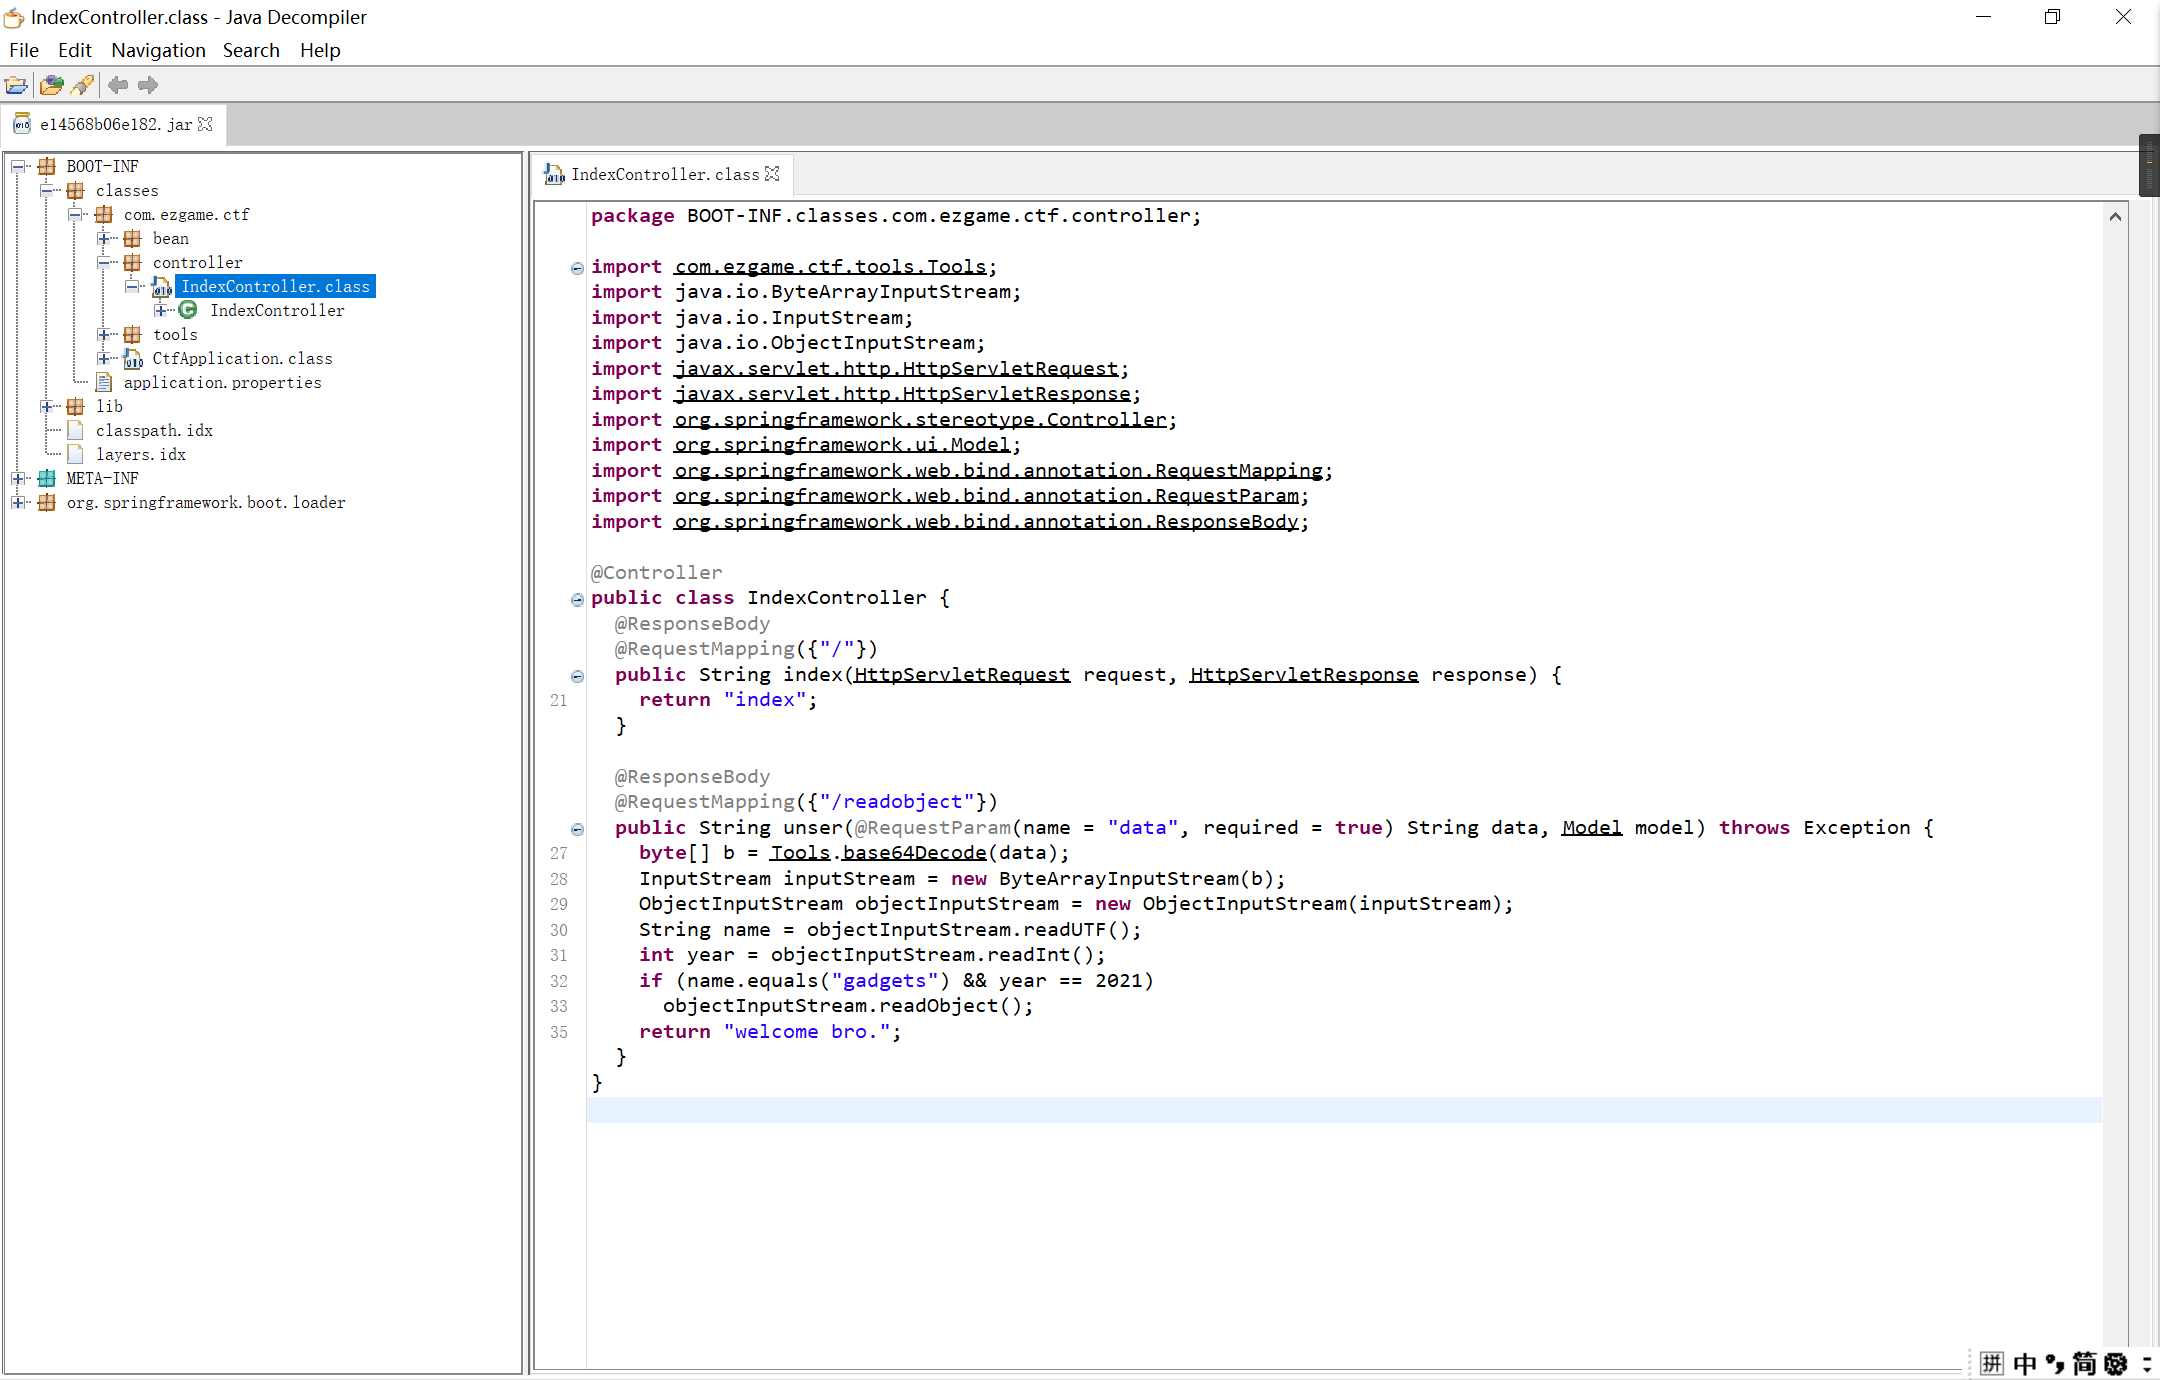Select application.properties in the tree
Screen dimensions: 2160x1380
[x=222, y=382]
